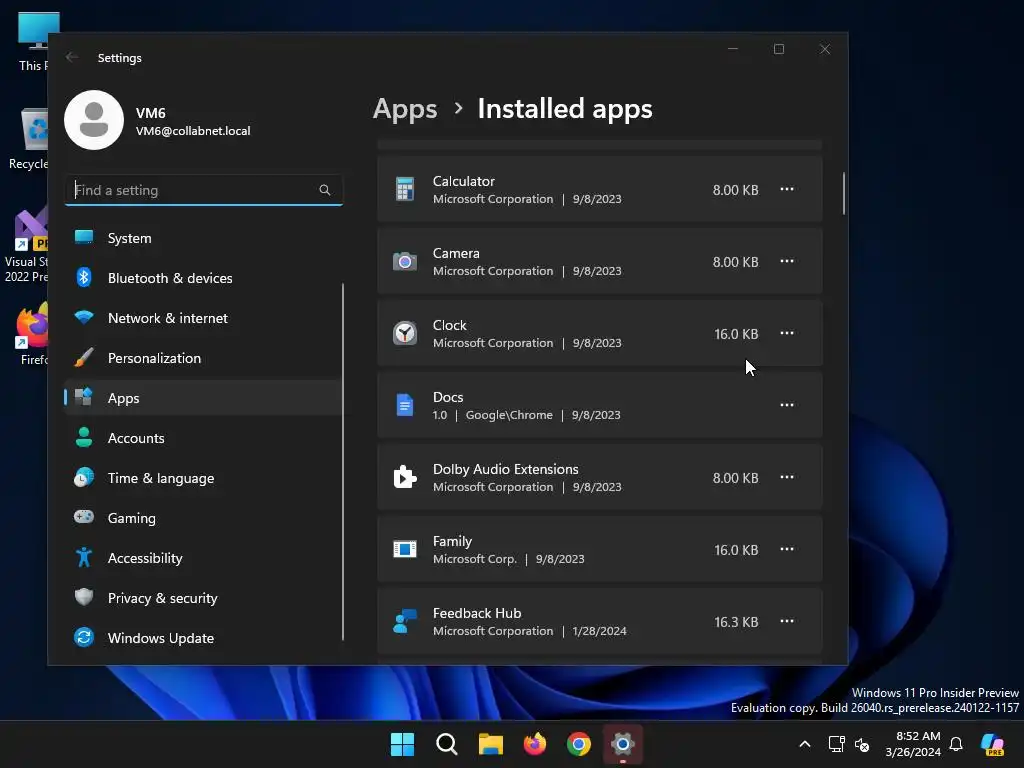Open Accessibility settings
Image resolution: width=1024 pixels, height=768 pixels.
coord(203,558)
